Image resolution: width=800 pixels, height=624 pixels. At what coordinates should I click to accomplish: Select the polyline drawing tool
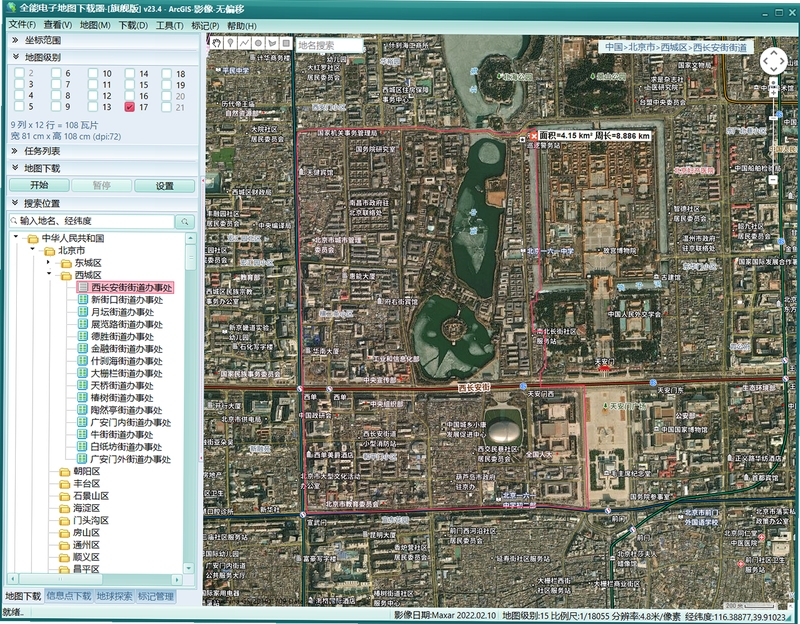(244, 43)
